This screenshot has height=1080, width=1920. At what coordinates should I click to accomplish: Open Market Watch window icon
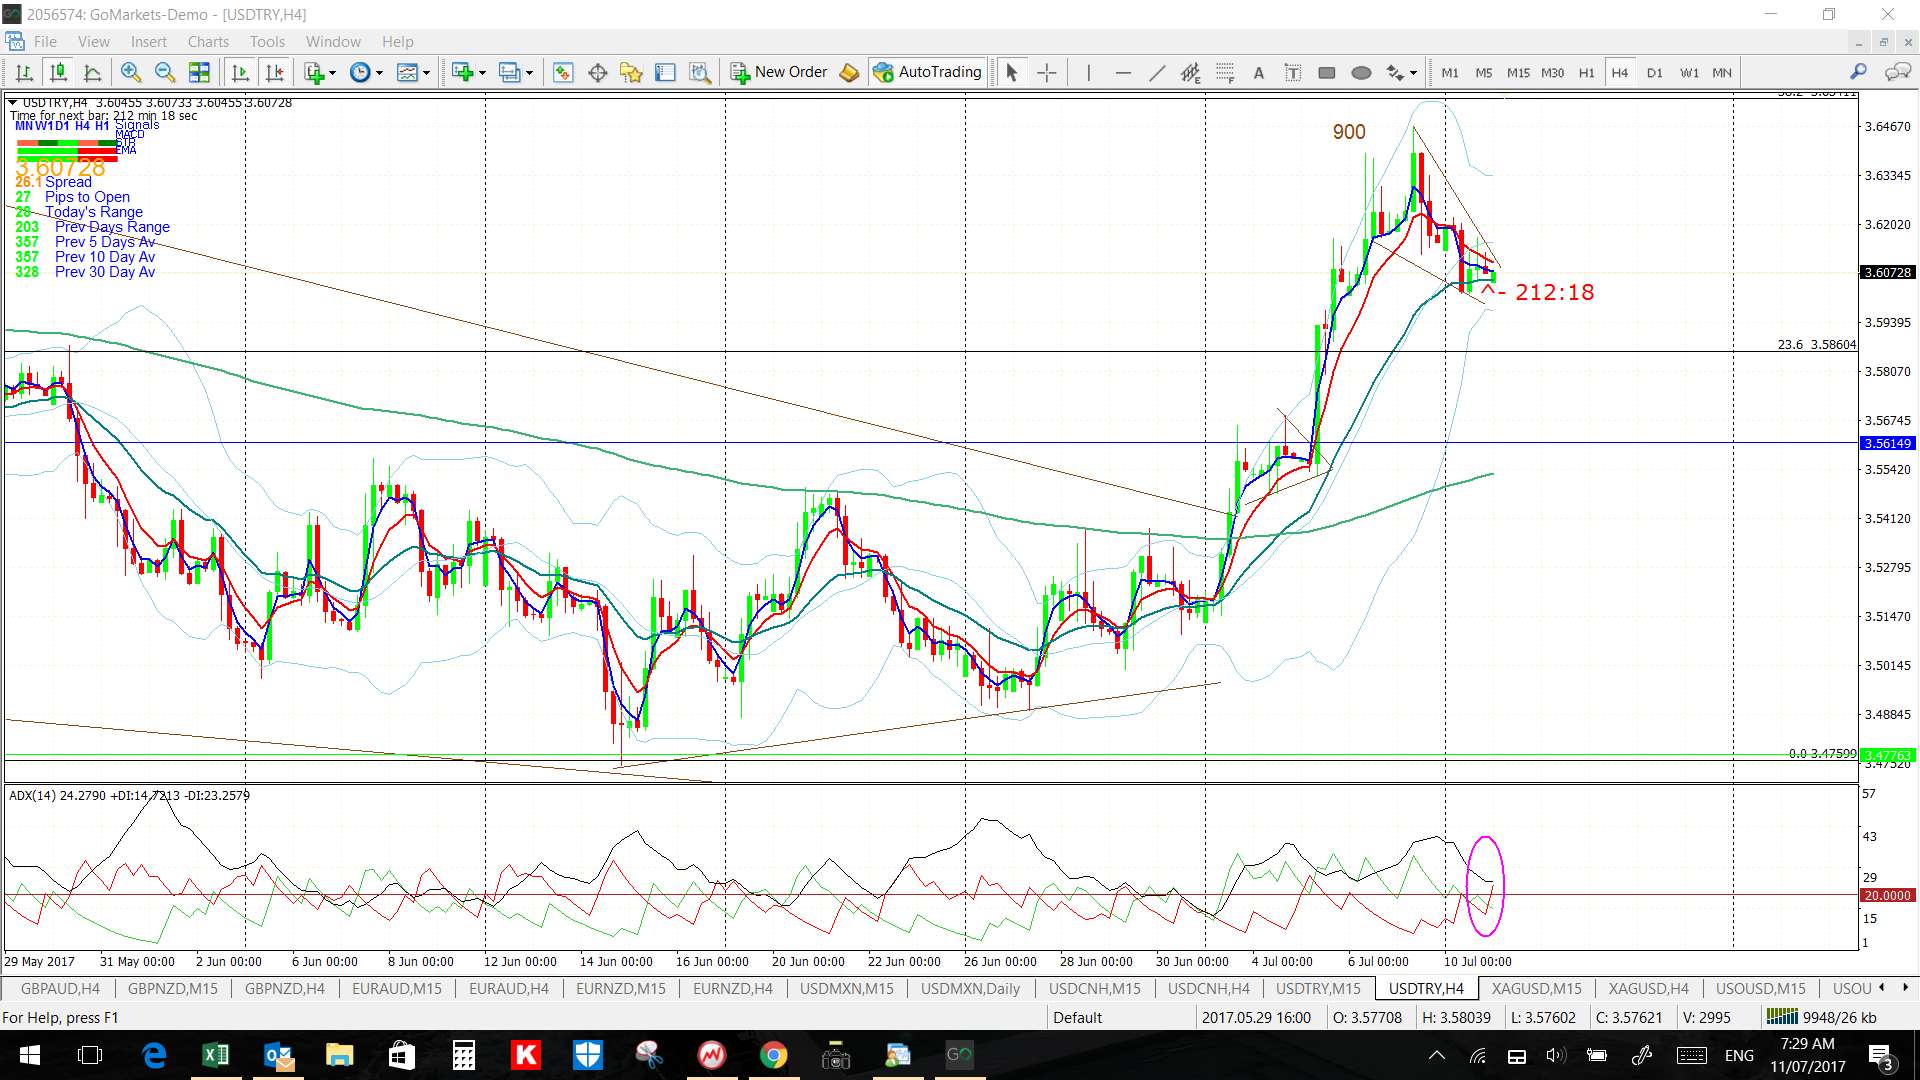pyautogui.click(x=563, y=72)
